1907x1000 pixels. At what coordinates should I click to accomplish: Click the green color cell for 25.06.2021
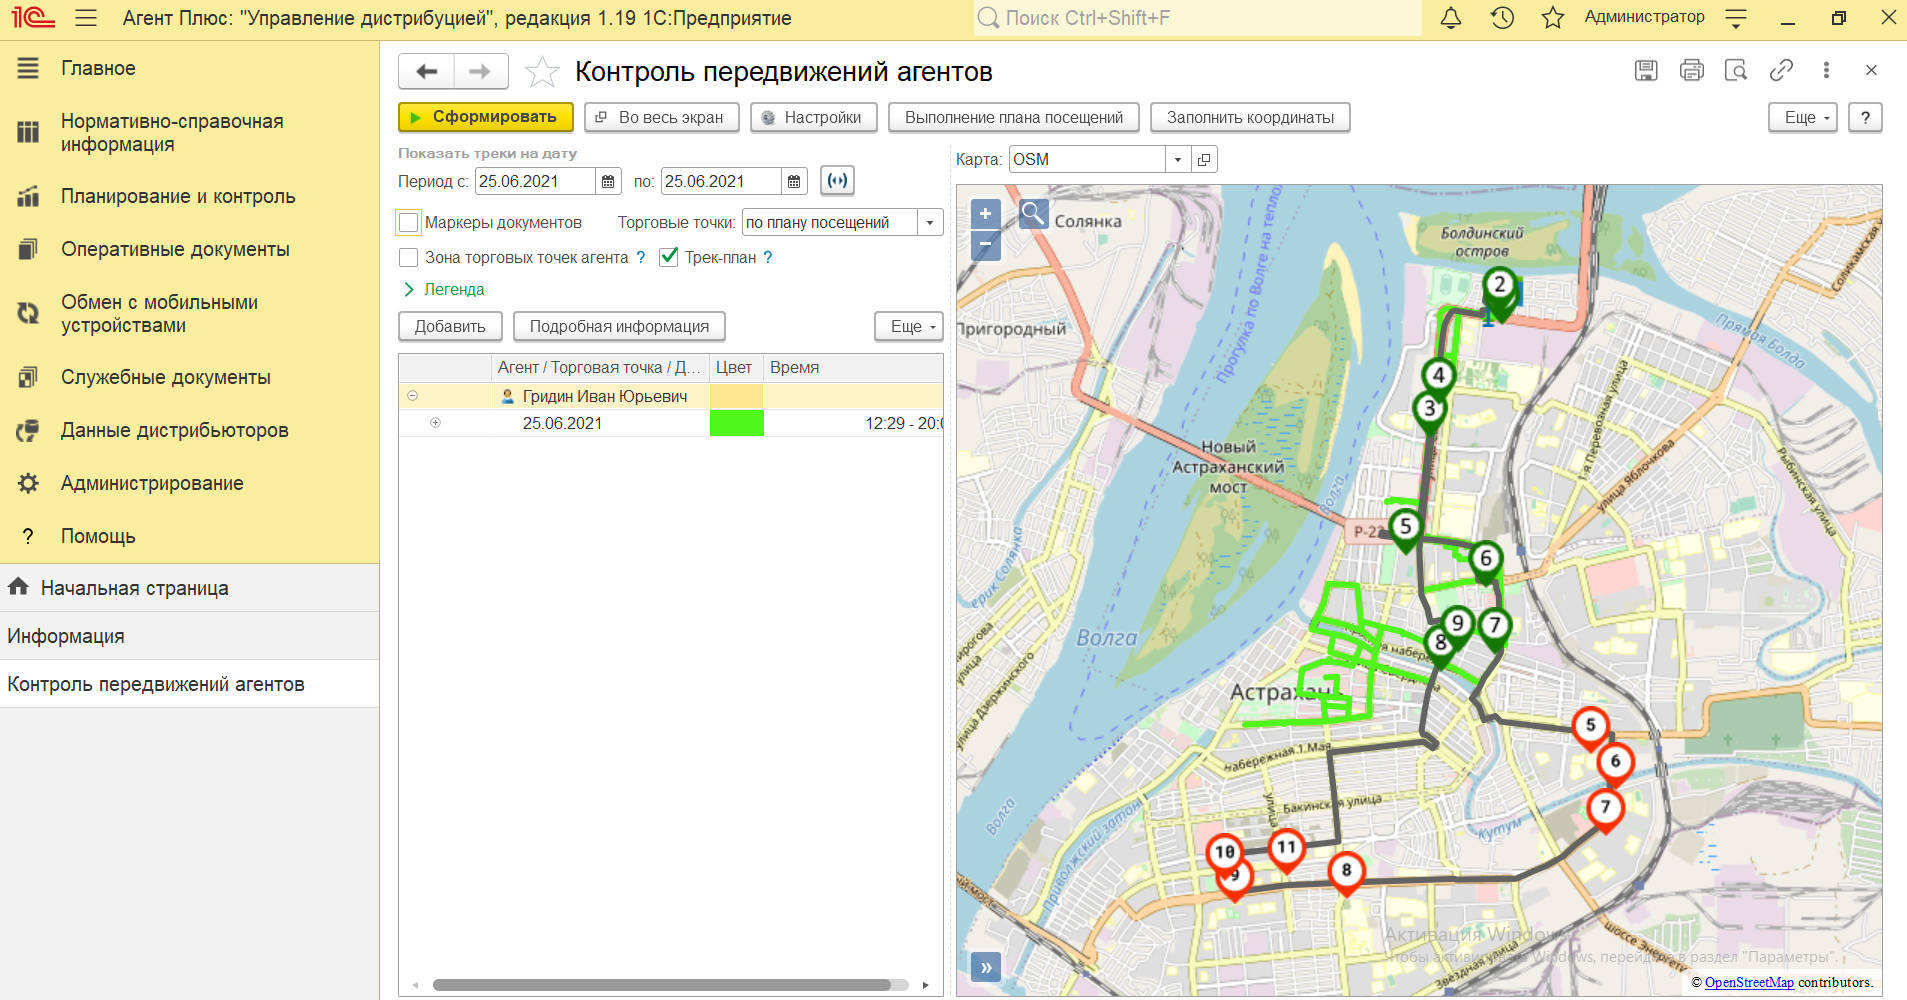[737, 423]
